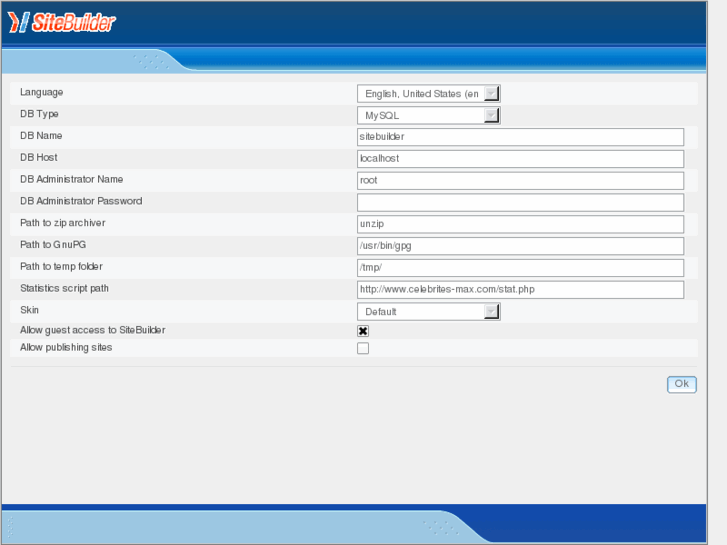Open the Language dropdown
727x545 pixels.
pyautogui.click(x=428, y=94)
